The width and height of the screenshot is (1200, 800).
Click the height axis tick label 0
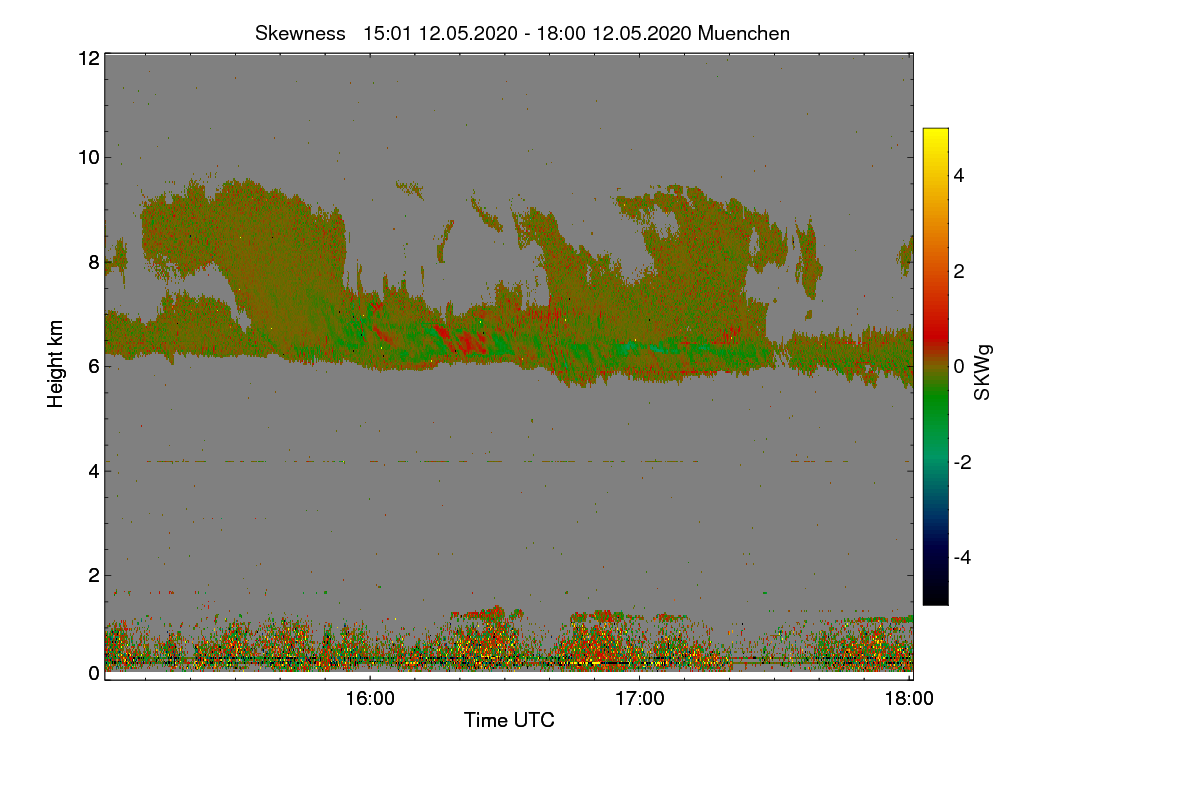92,673
